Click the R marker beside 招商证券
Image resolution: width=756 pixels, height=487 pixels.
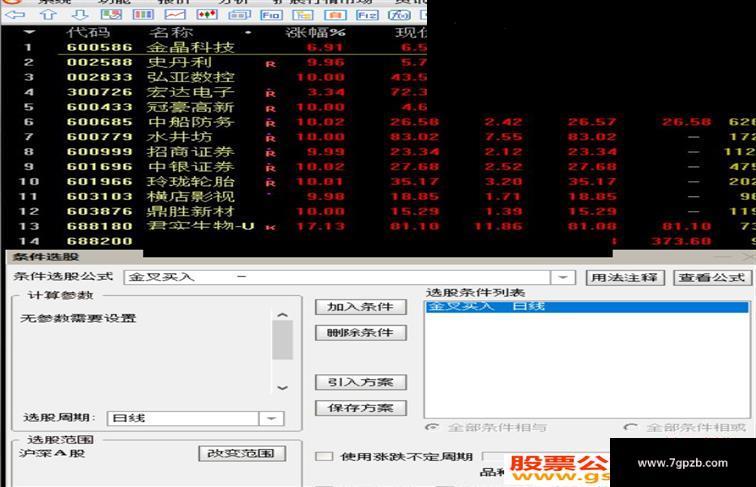point(270,153)
